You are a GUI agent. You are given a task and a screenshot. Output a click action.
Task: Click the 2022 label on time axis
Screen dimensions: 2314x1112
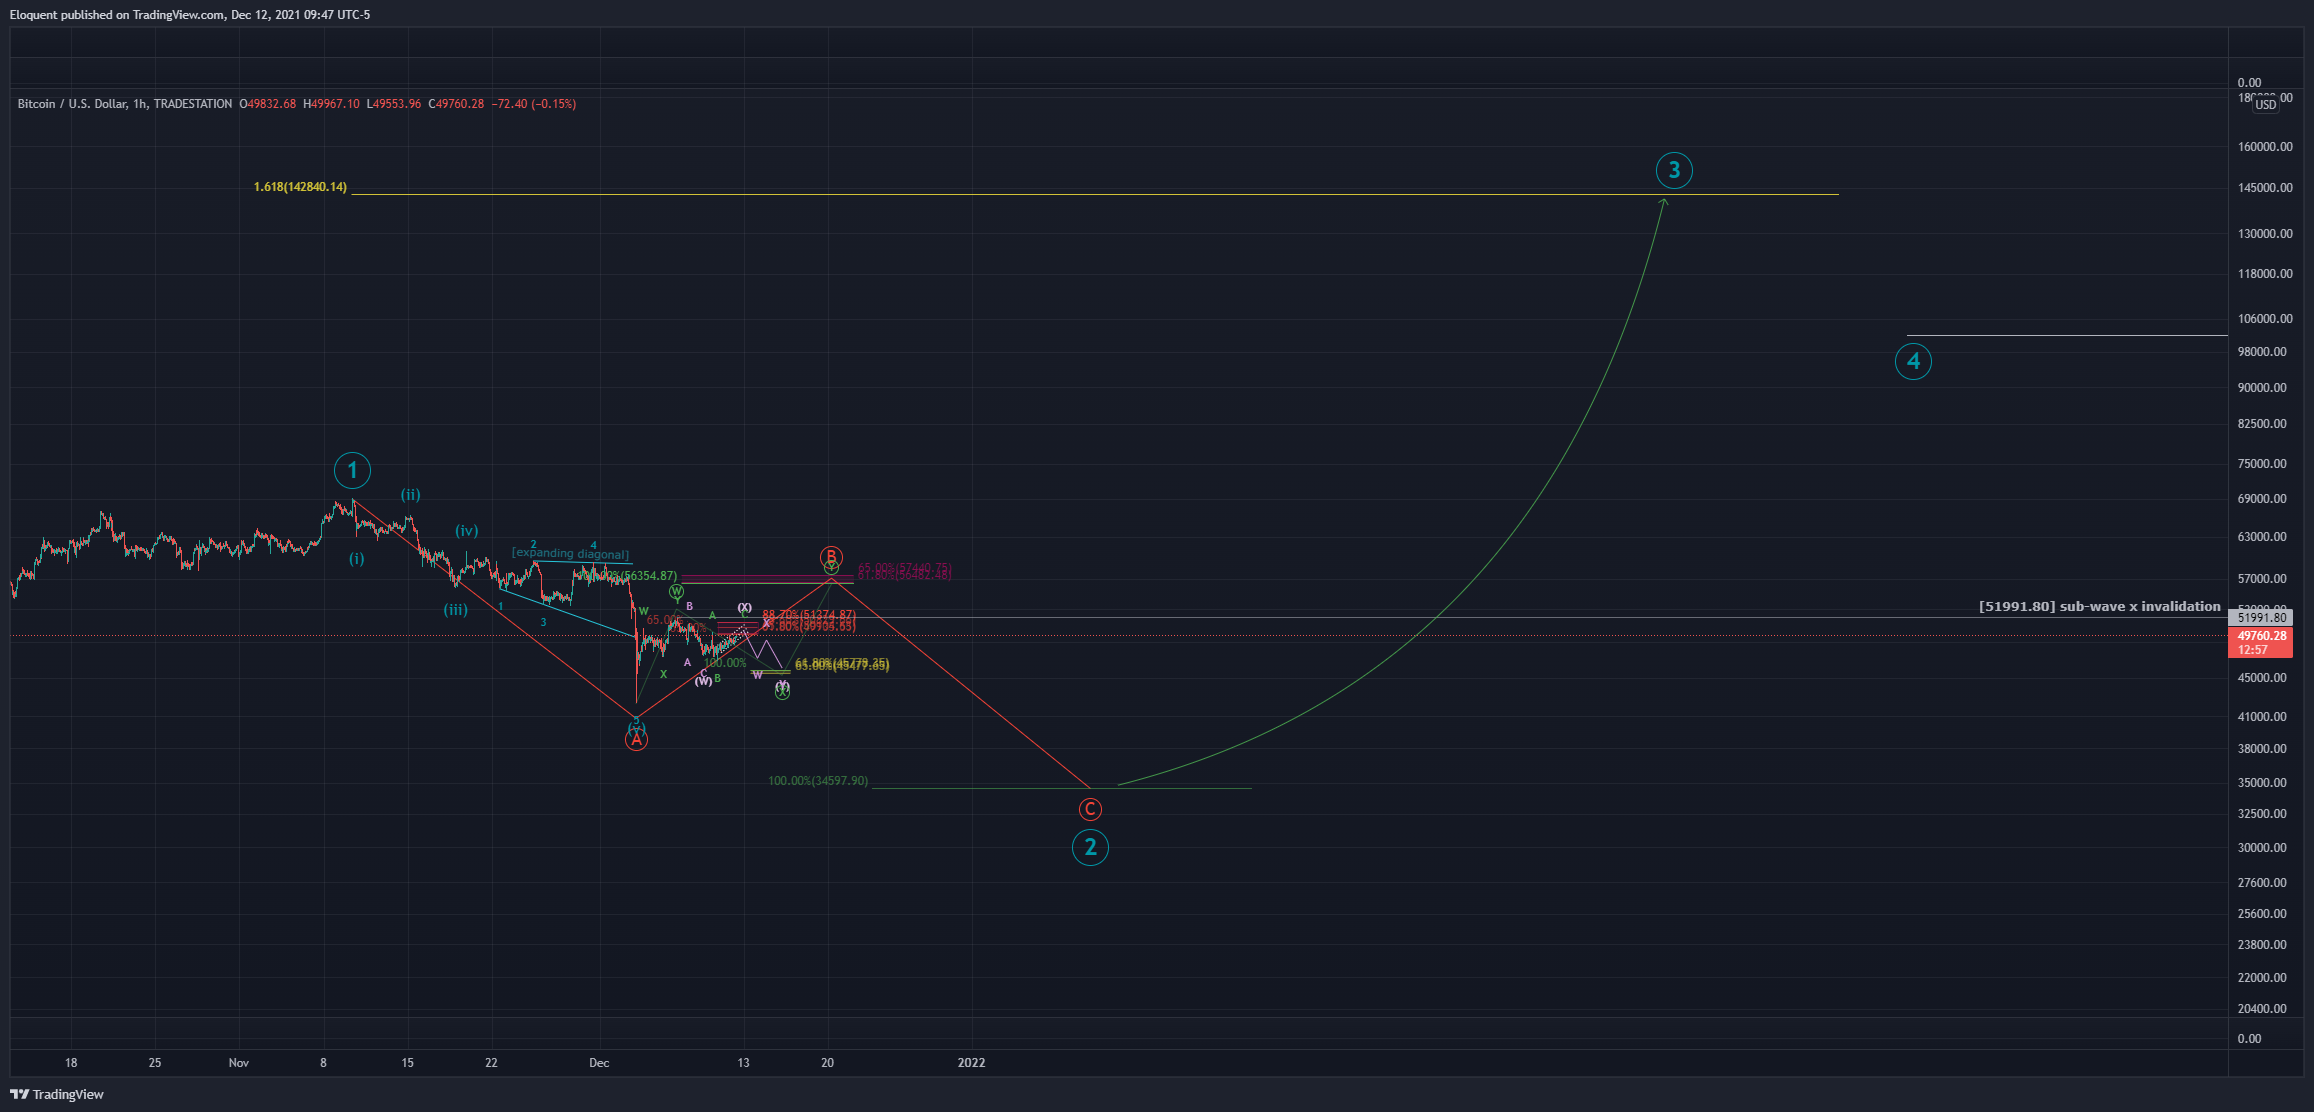pos(971,1063)
